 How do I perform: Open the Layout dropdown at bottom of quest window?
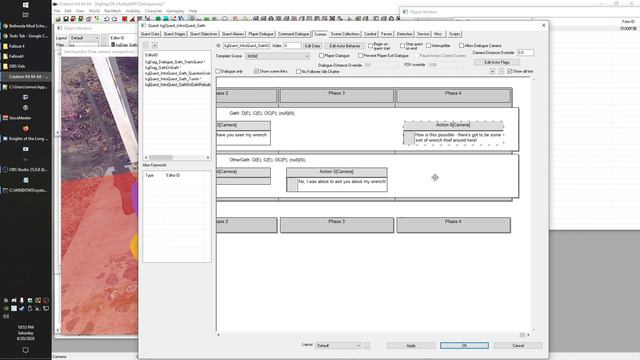click(338, 346)
